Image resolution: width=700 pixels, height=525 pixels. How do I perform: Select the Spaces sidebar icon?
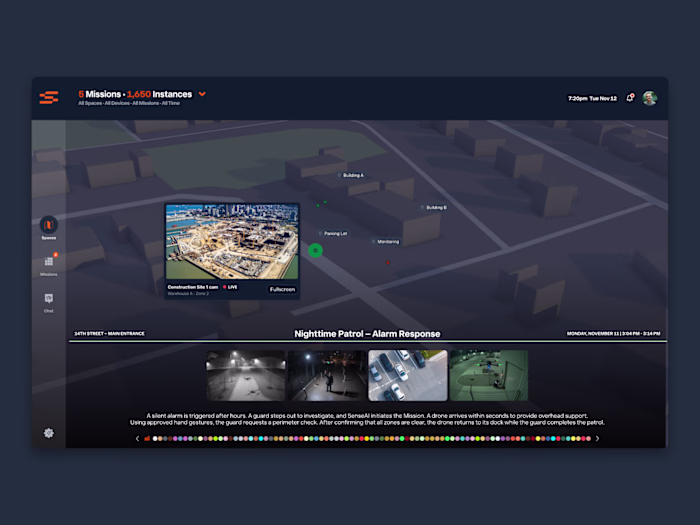[49, 225]
